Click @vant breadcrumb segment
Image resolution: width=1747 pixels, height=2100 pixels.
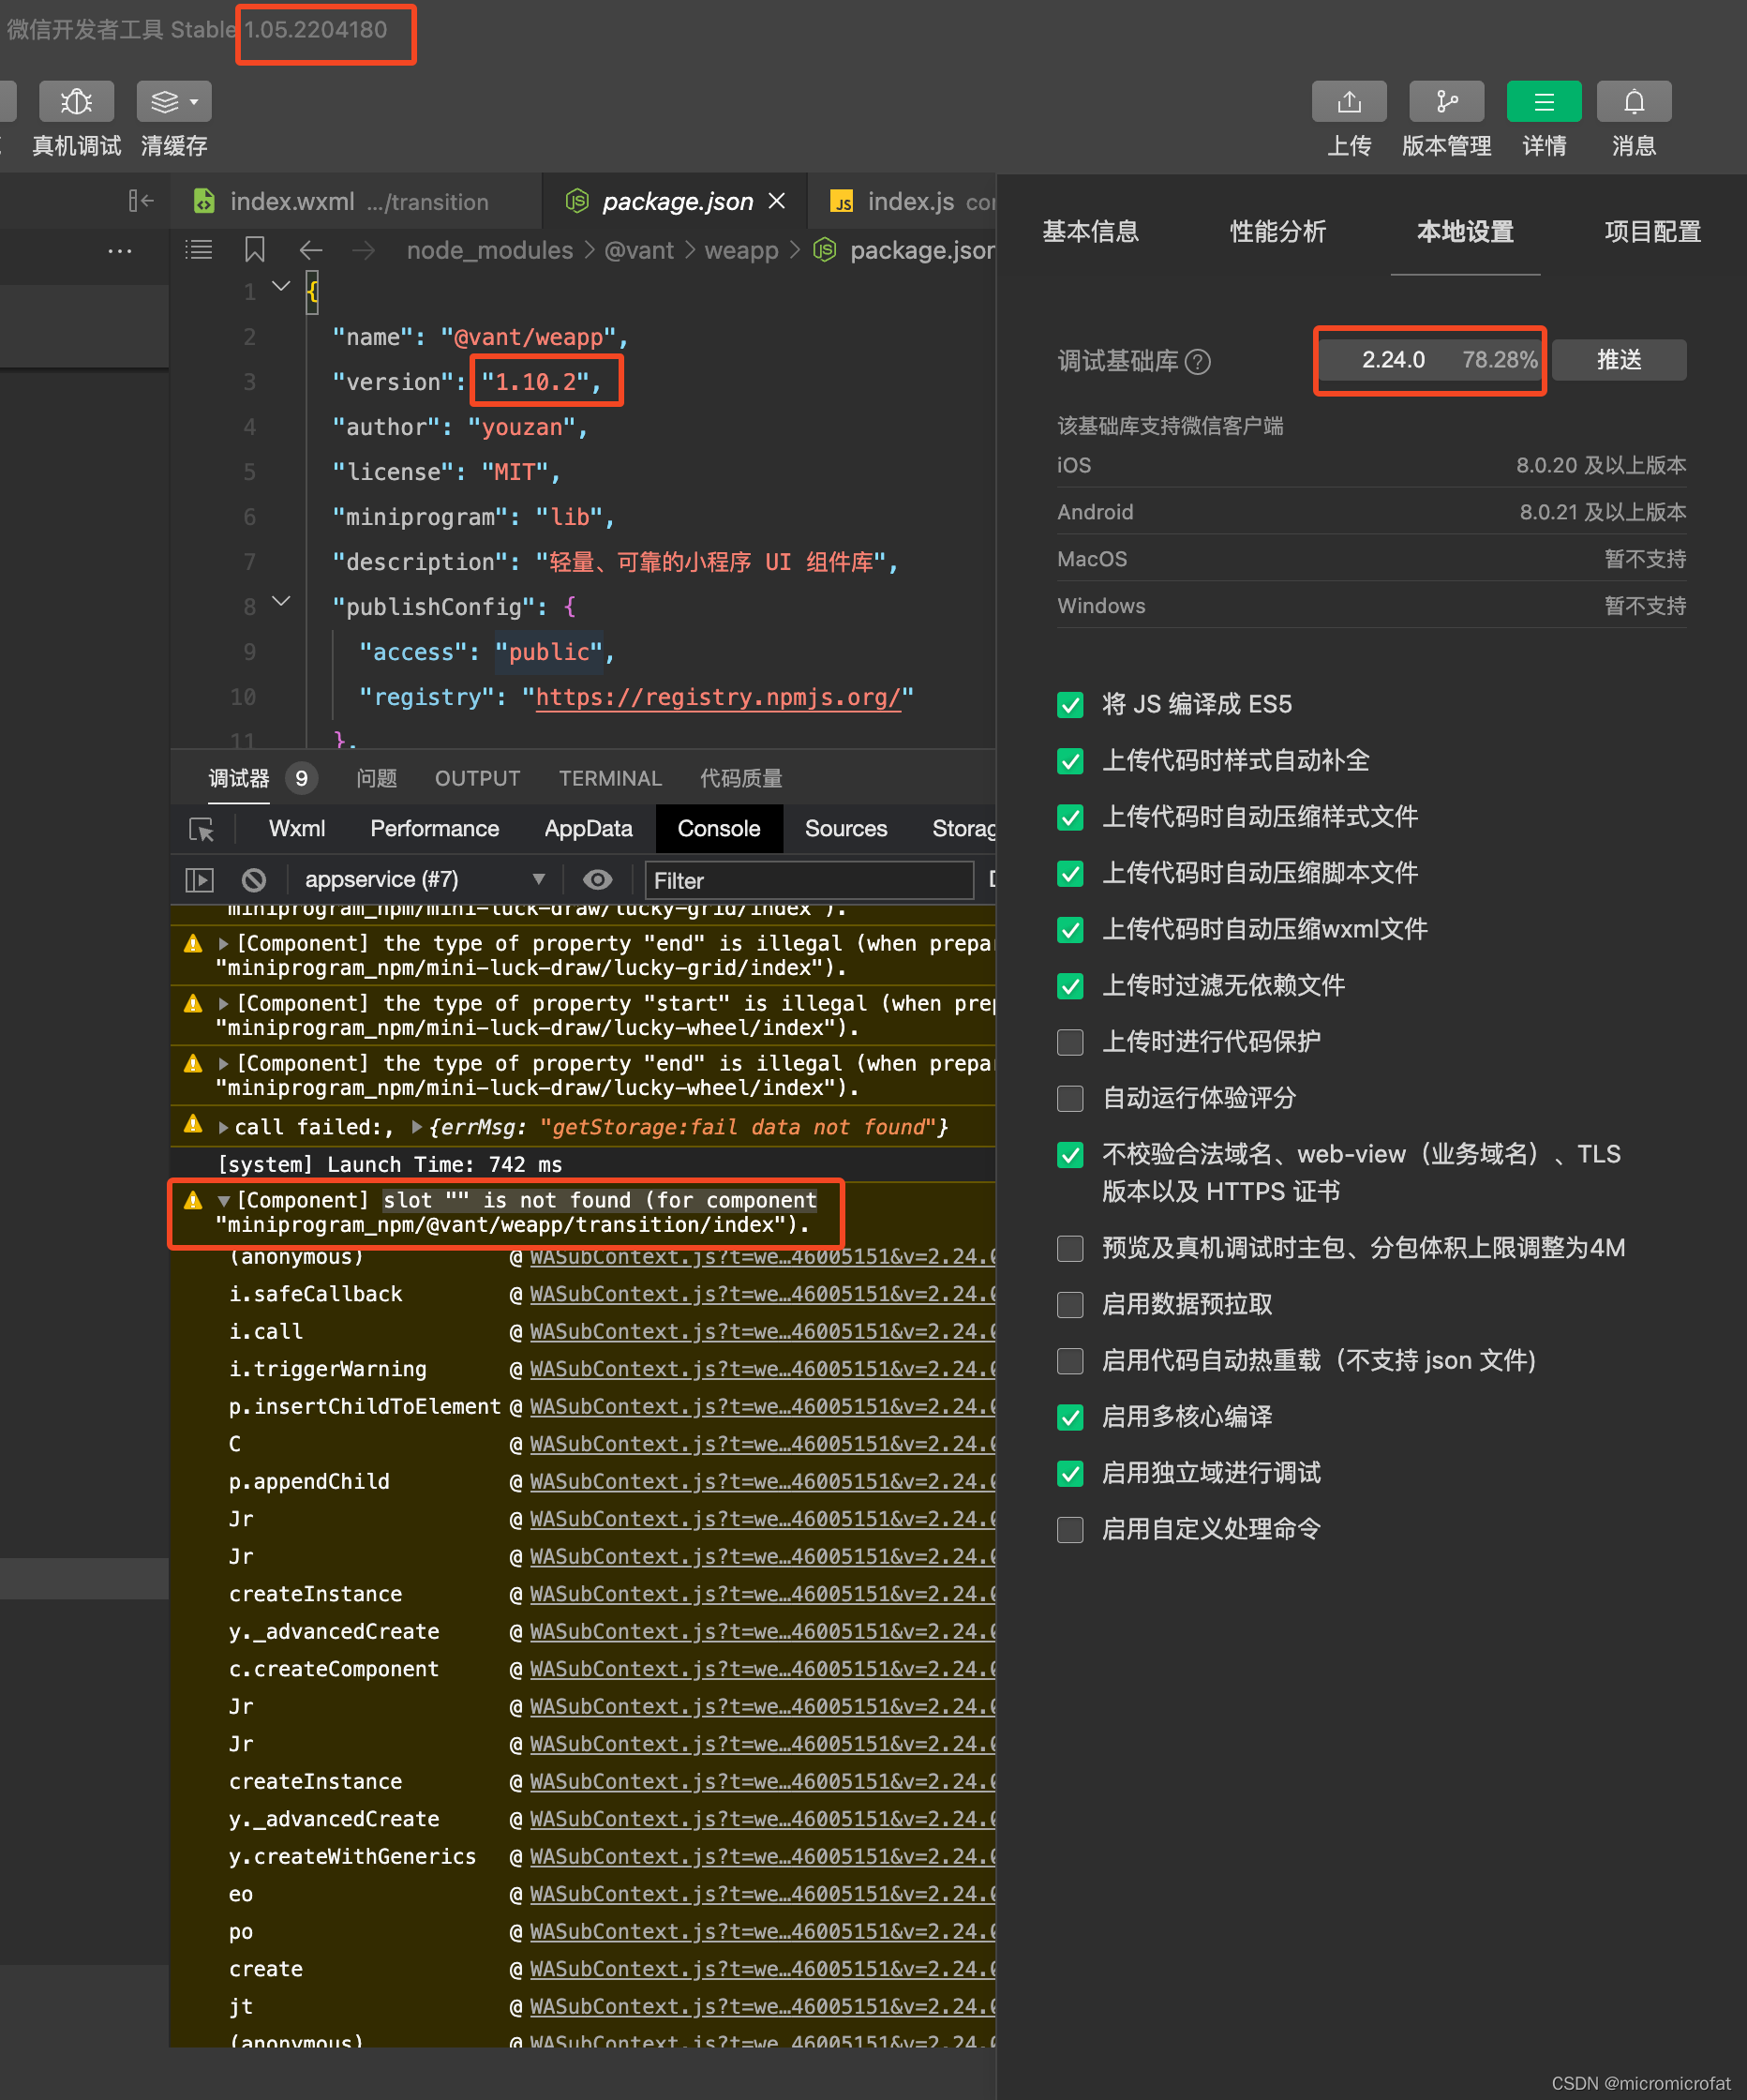(639, 250)
